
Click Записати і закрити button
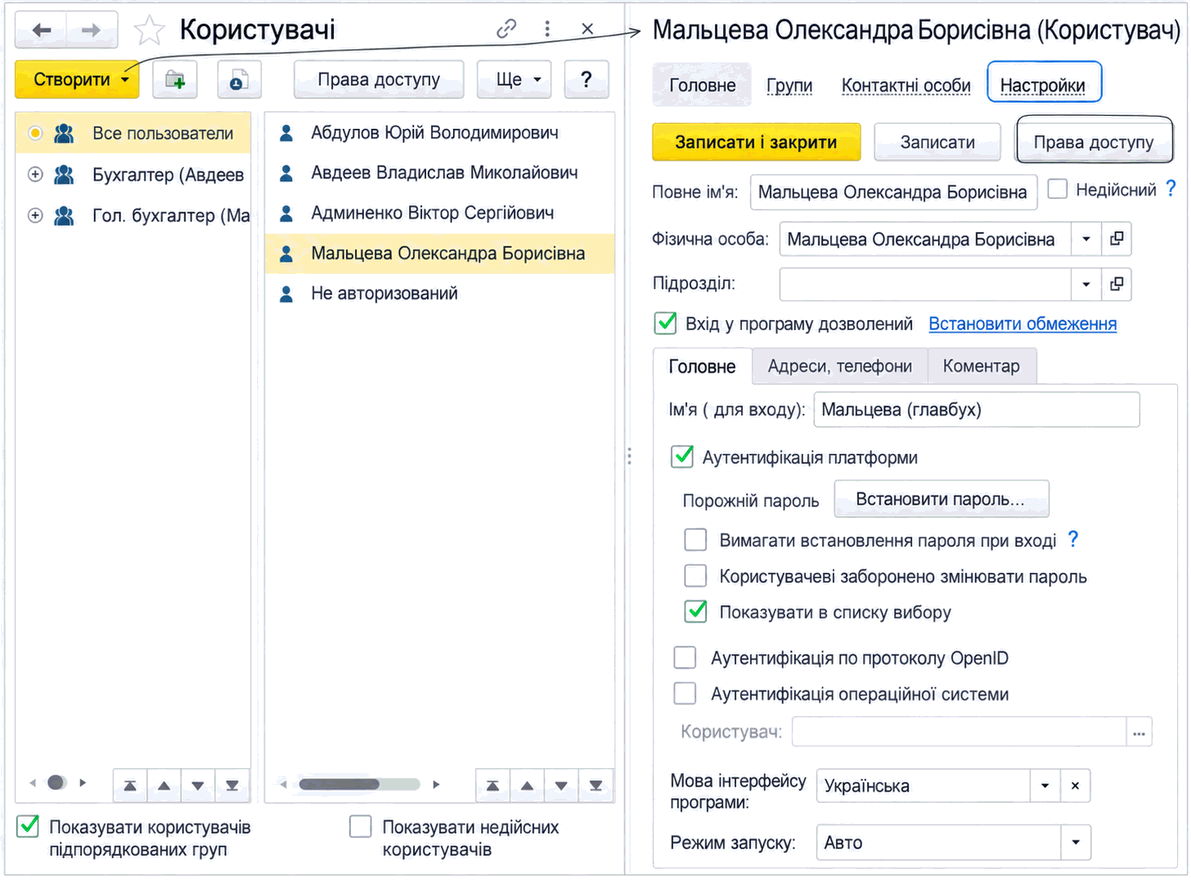pyautogui.click(x=756, y=142)
